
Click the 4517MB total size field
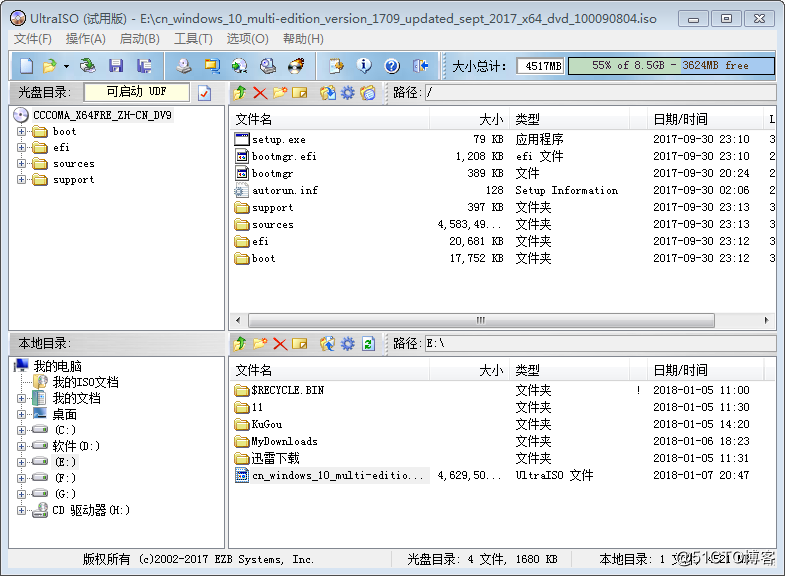542,66
